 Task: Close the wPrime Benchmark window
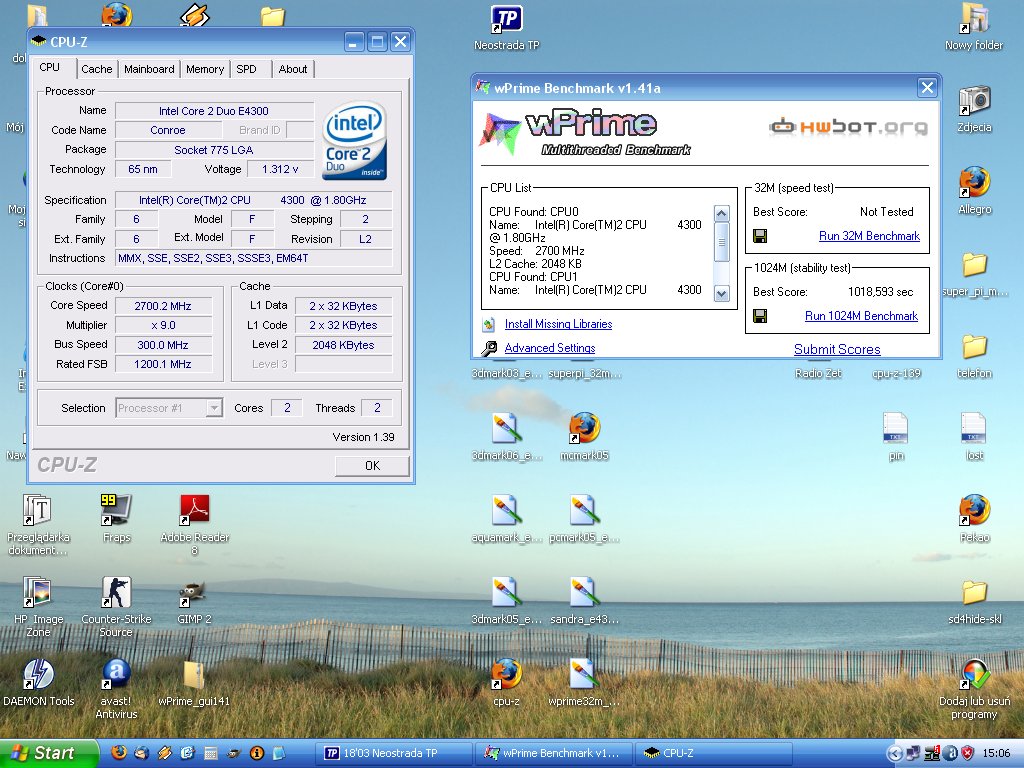coord(927,88)
